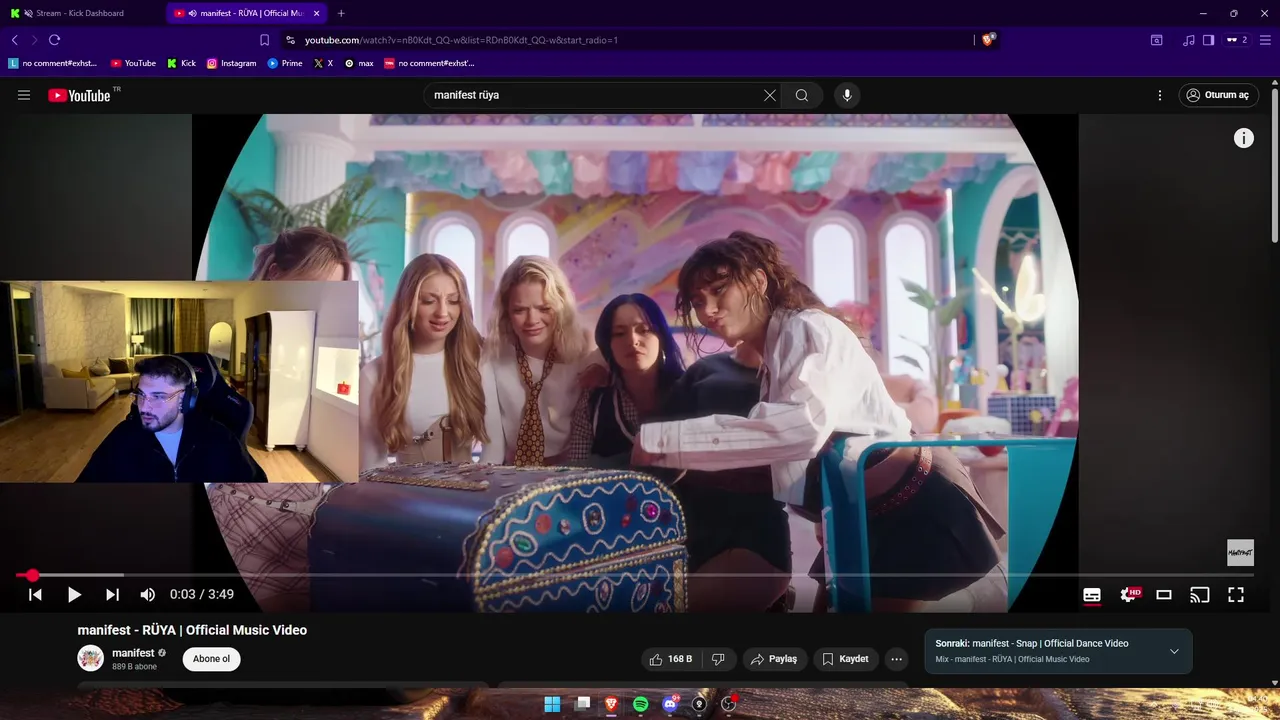Select the manifest - RÜYA browser tab
Screen dimensions: 1280x720
click(x=245, y=13)
